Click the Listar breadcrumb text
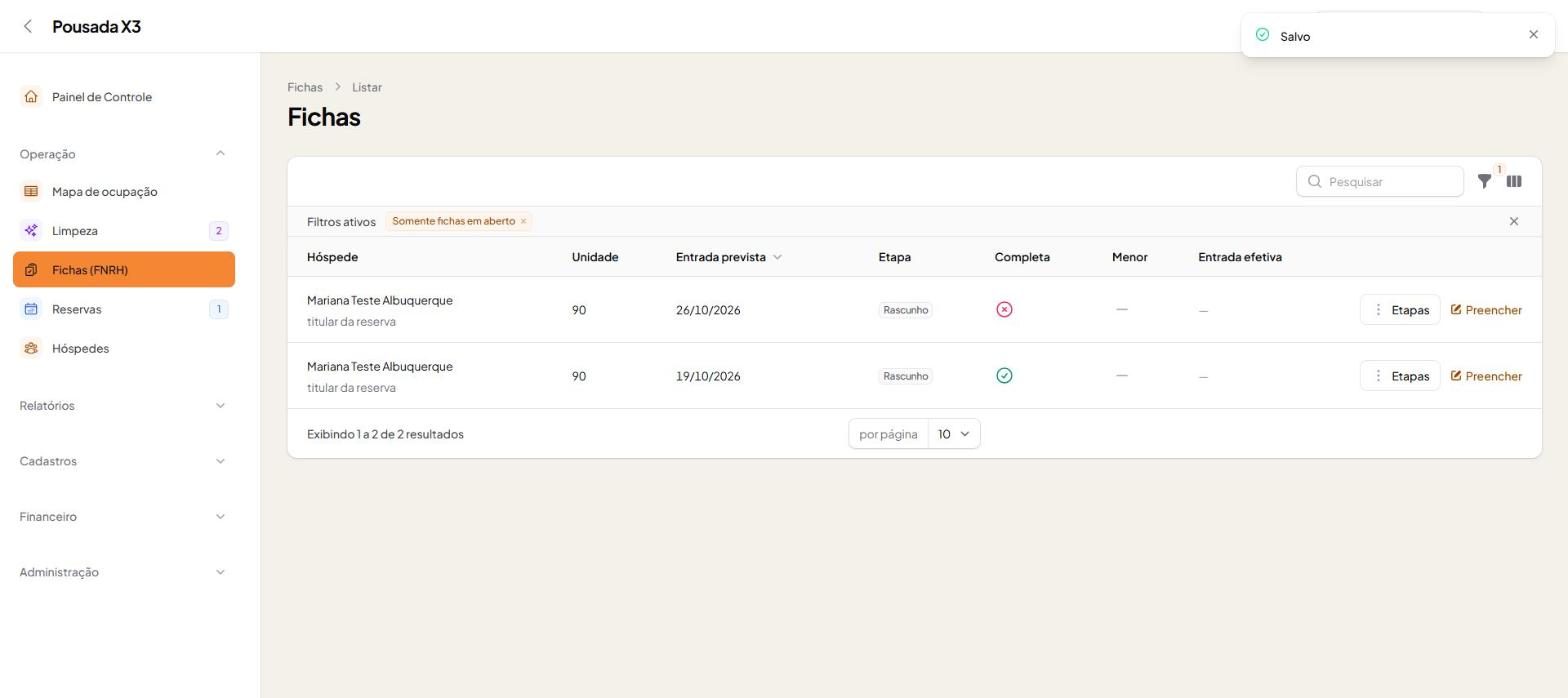Viewport: 1568px width, 698px height. (367, 87)
